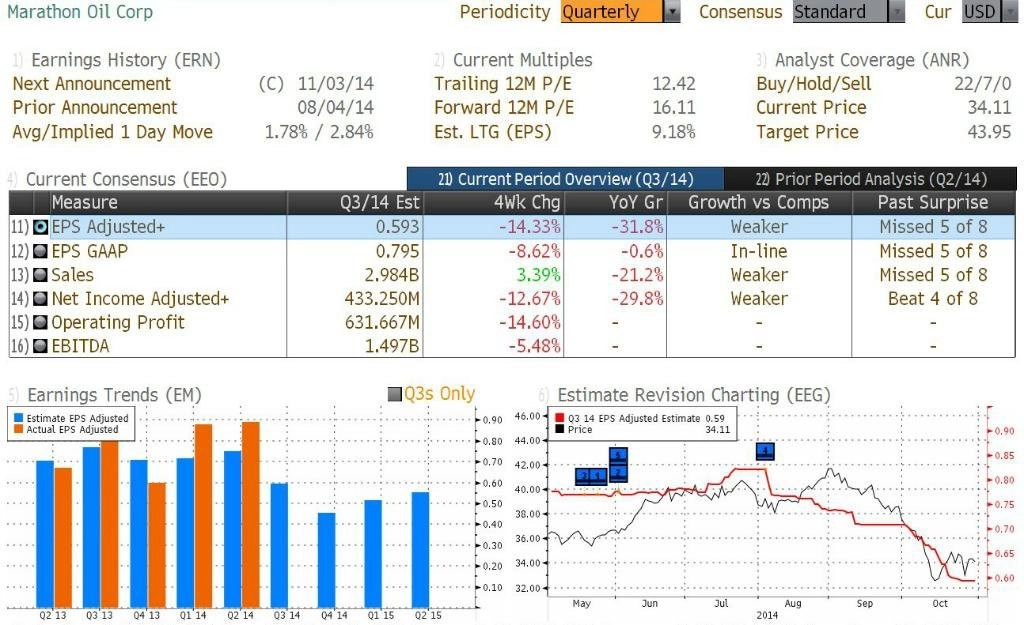Select the EPS GAAP radio button
The height and width of the screenshot is (625, 1024).
pyautogui.click(x=40, y=251)
